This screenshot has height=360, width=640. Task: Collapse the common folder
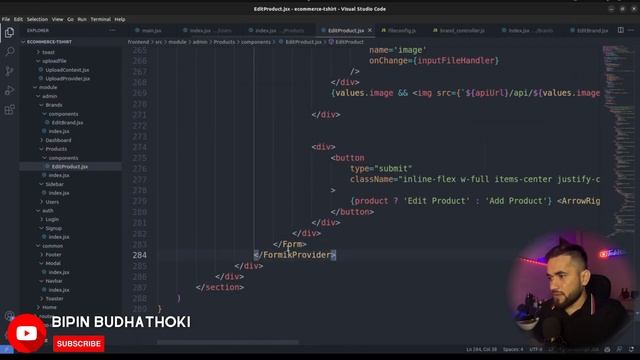tap(52, 246)
